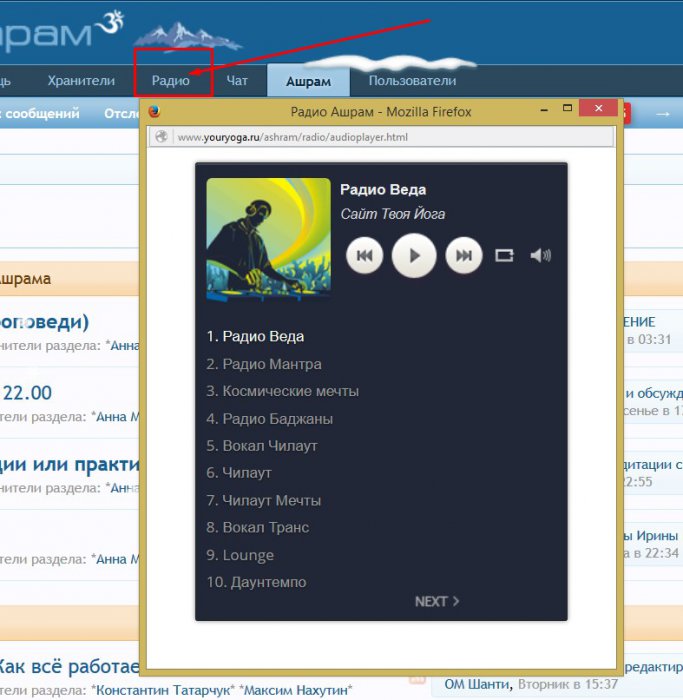The height and width of the screenshot is (700, 683).
Task: Click the Радио Веда album artwork
Action: [268, 239]
